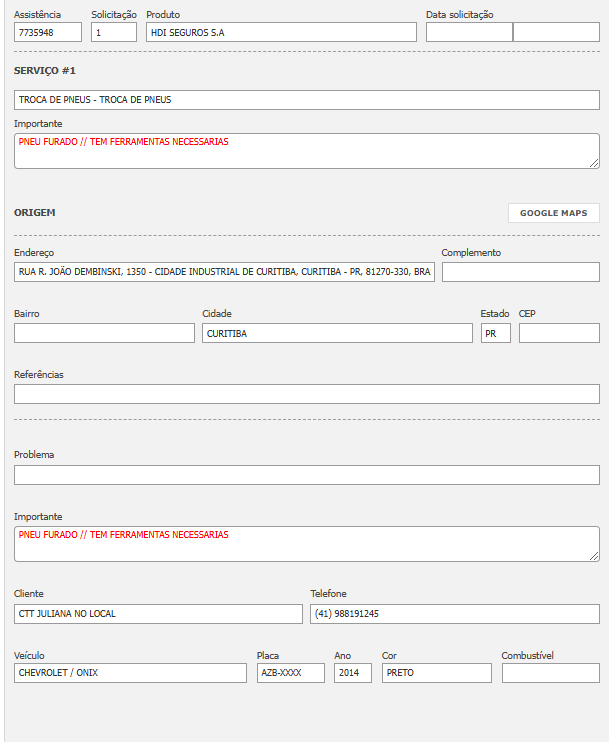This screenshot has height=742, width=609.
Task: Click the first Data solicitação field
Action: pos(468,32)
